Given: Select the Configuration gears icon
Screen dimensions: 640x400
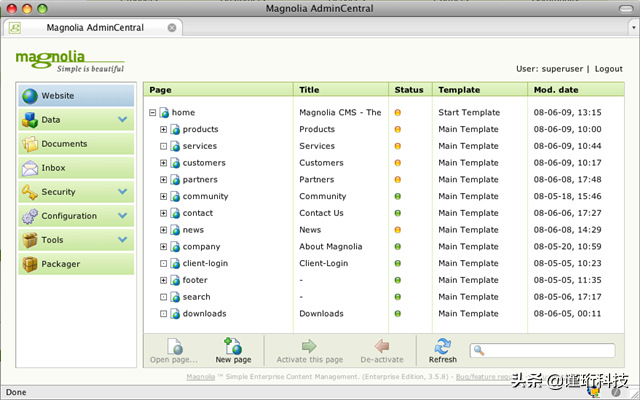Looking at the screenshot, I should [x=30, y=216].
